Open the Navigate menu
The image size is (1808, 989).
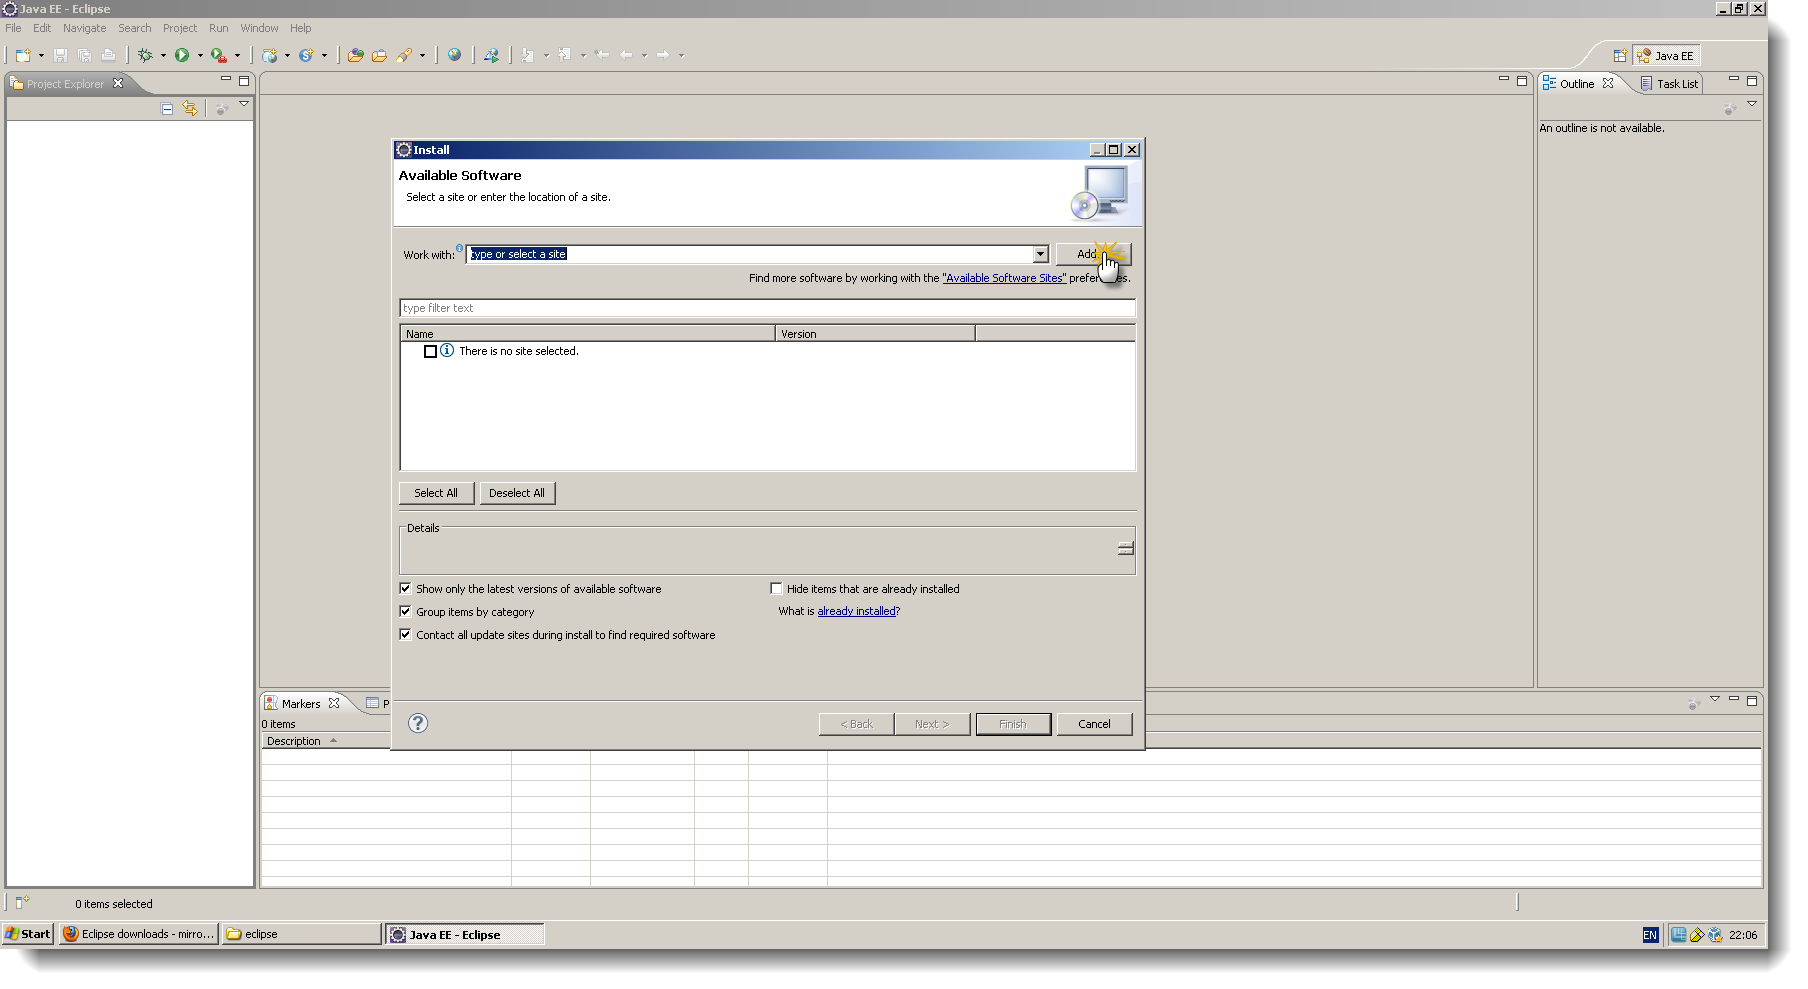pyautogui.click(x=84, y=28)
